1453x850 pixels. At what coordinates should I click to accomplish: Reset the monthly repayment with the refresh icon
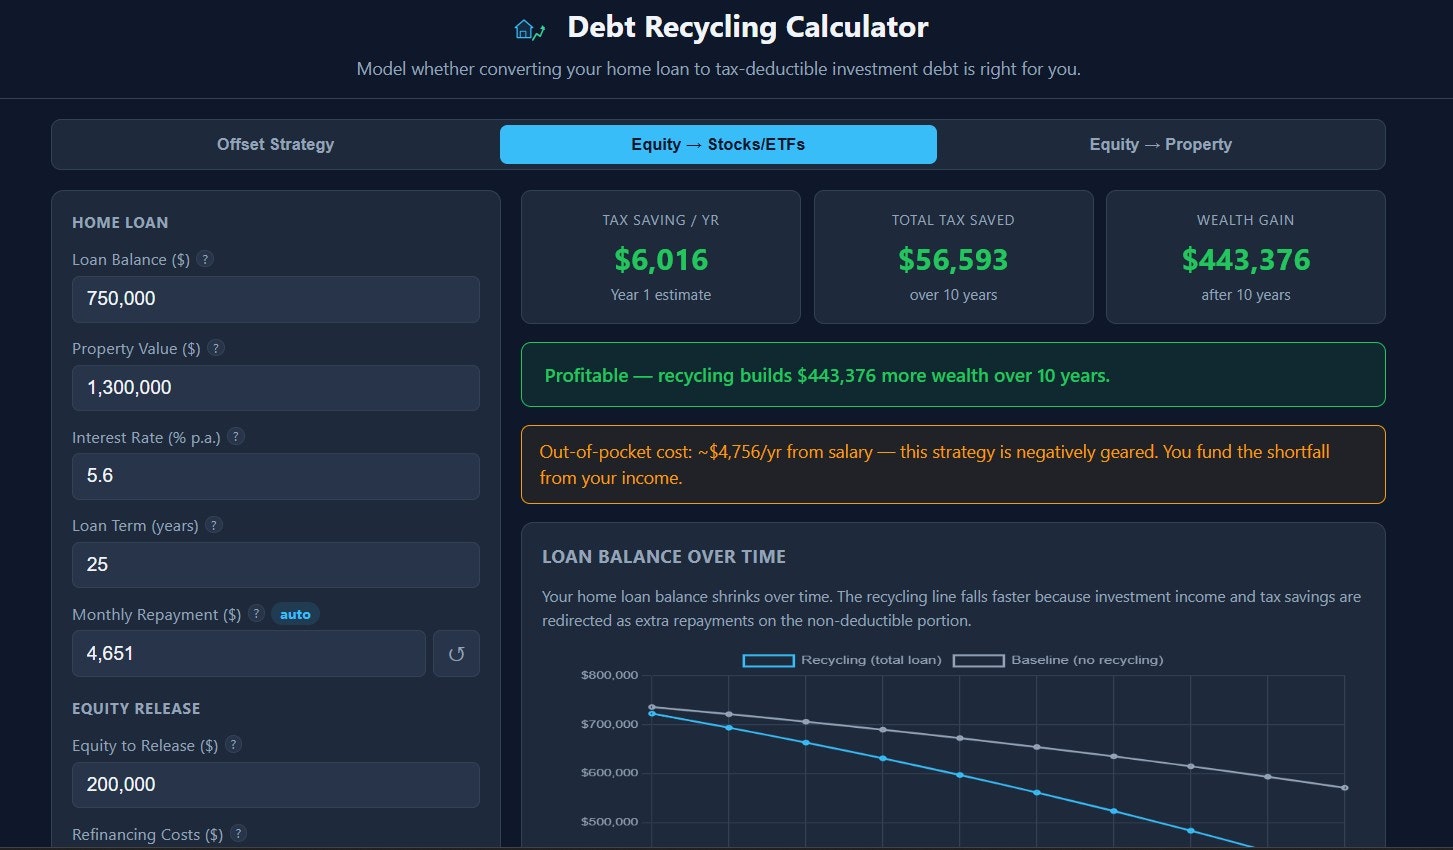tap(456, 653)
